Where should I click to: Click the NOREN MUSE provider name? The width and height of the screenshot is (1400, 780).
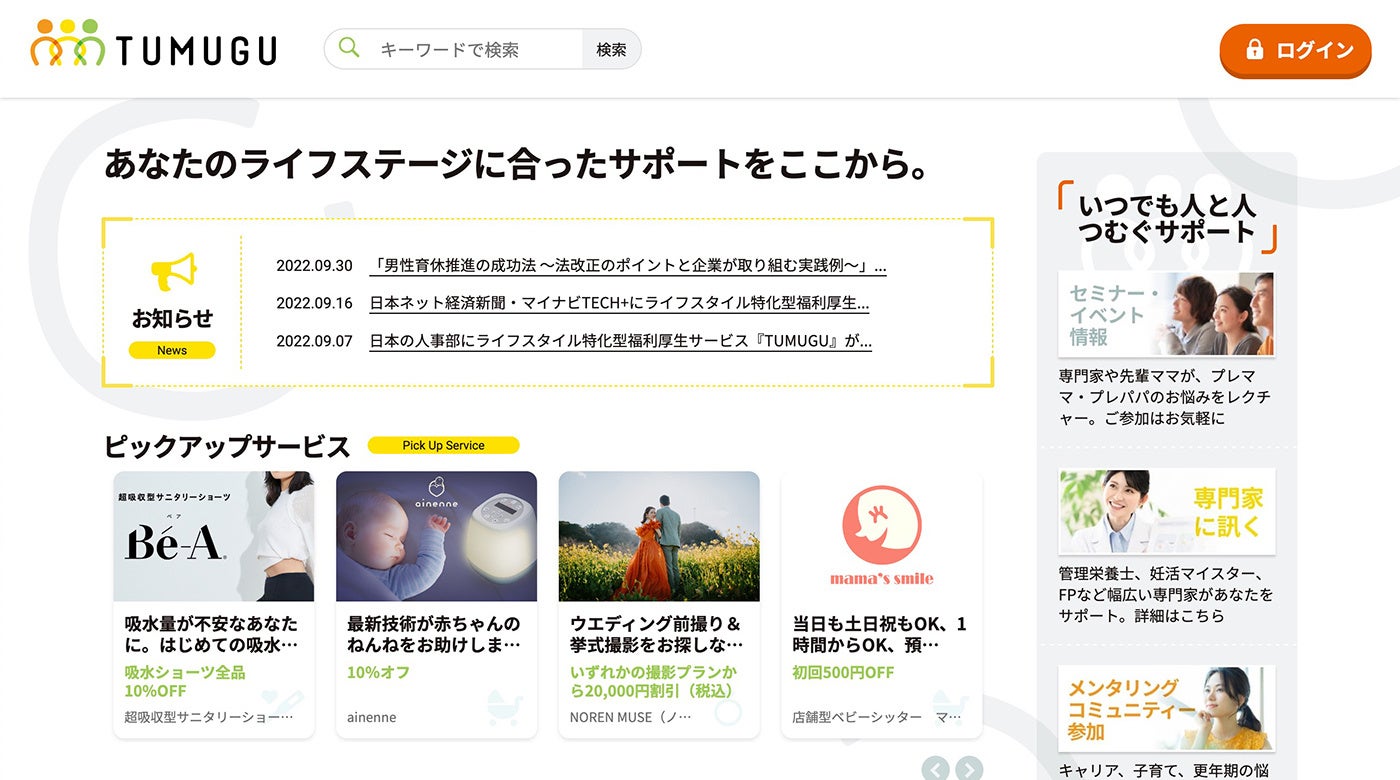point(630,717)
